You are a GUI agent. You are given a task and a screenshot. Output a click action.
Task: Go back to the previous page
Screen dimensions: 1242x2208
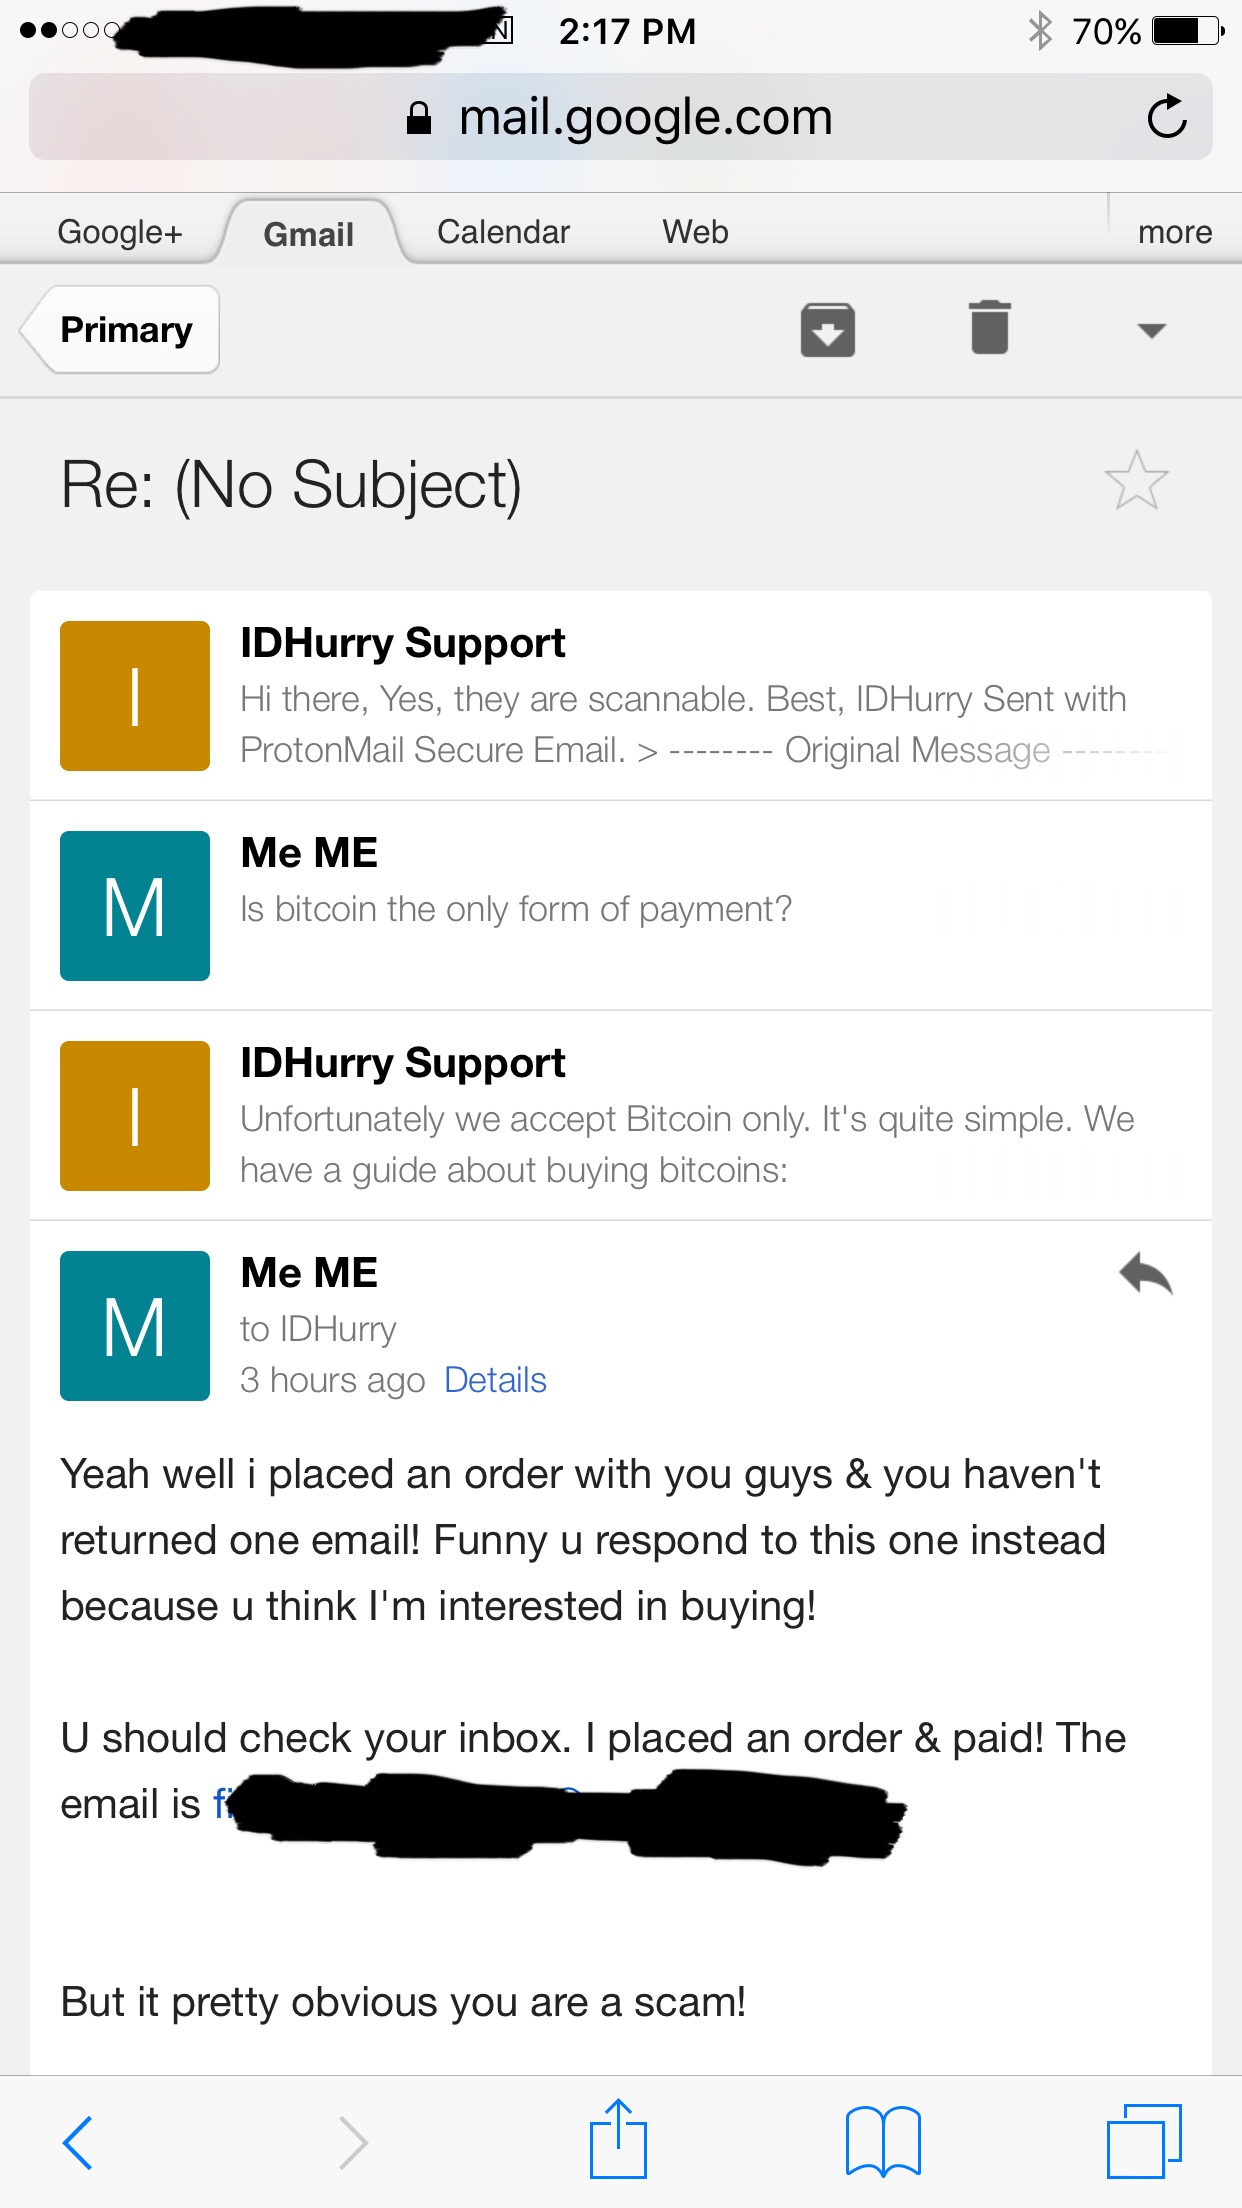point(78,2142)
